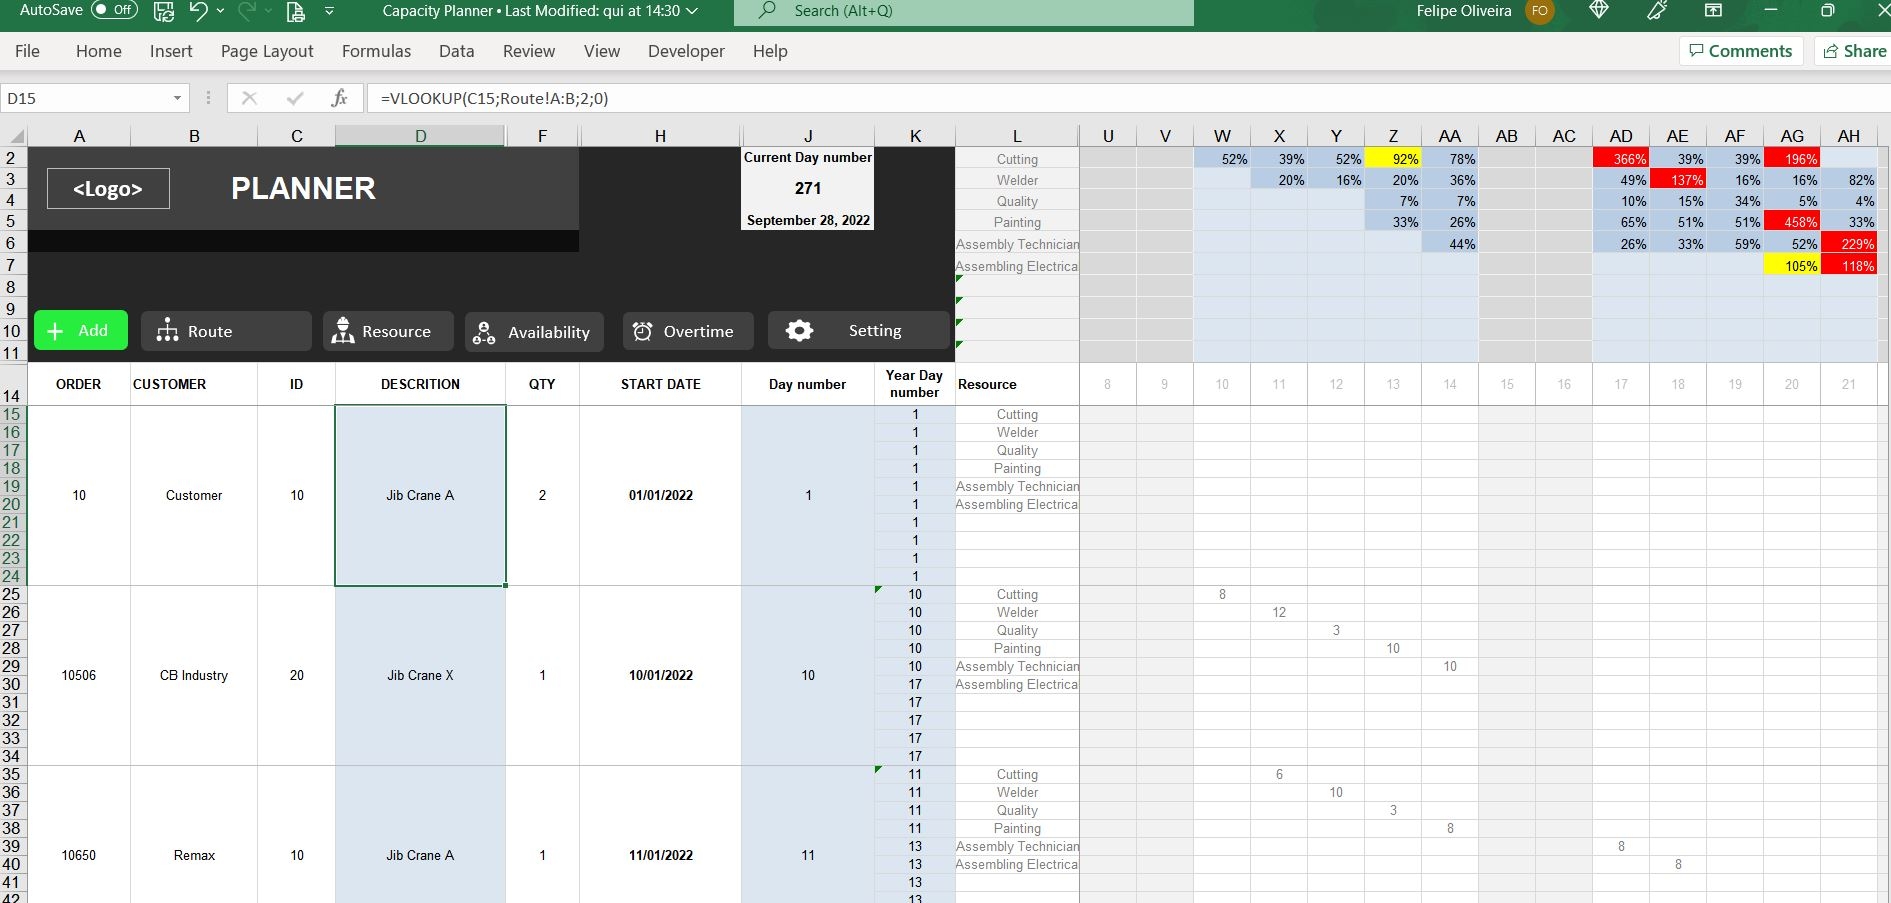Click the green plus Add icon
Viewport: 1891px width, 903px height.
click(x=57, y=330)
